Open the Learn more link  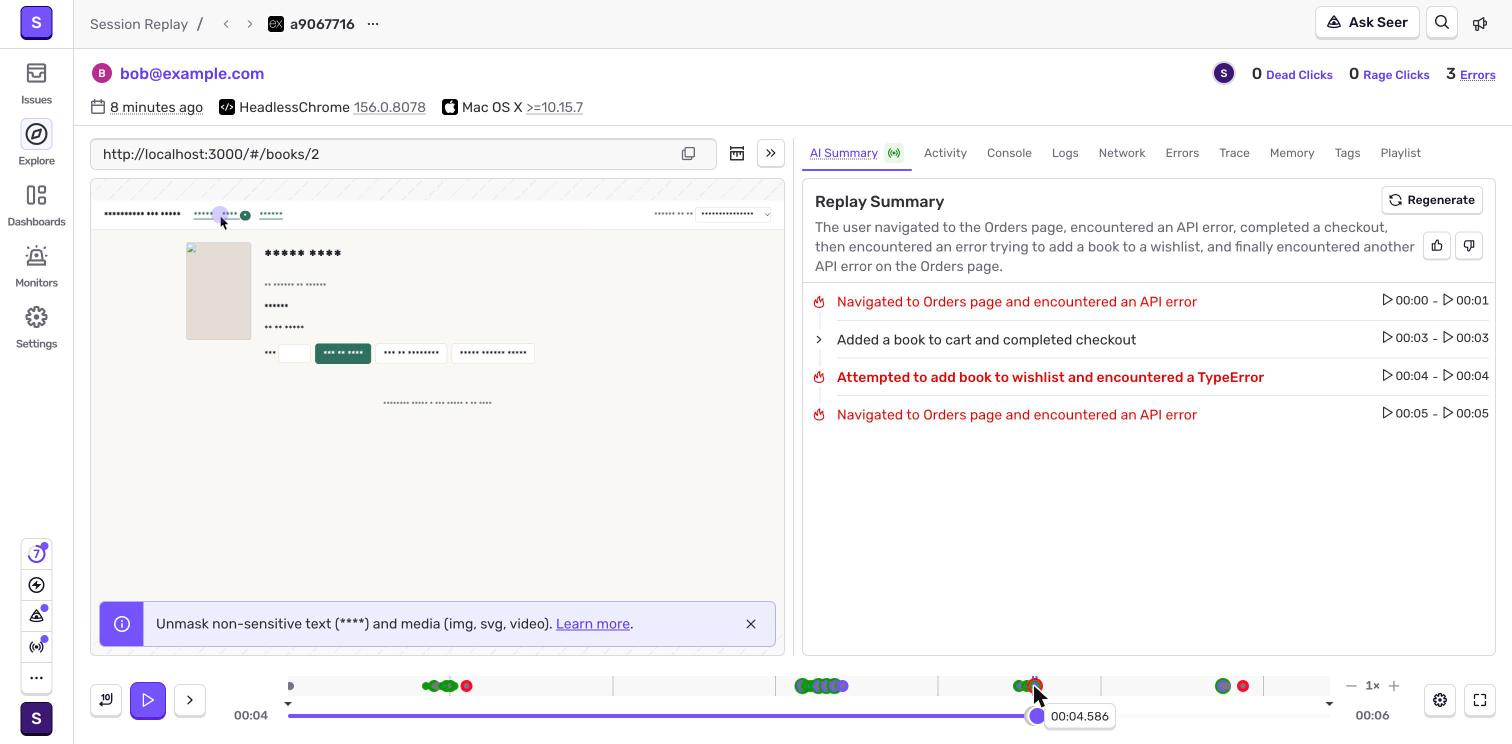[593, 624]
